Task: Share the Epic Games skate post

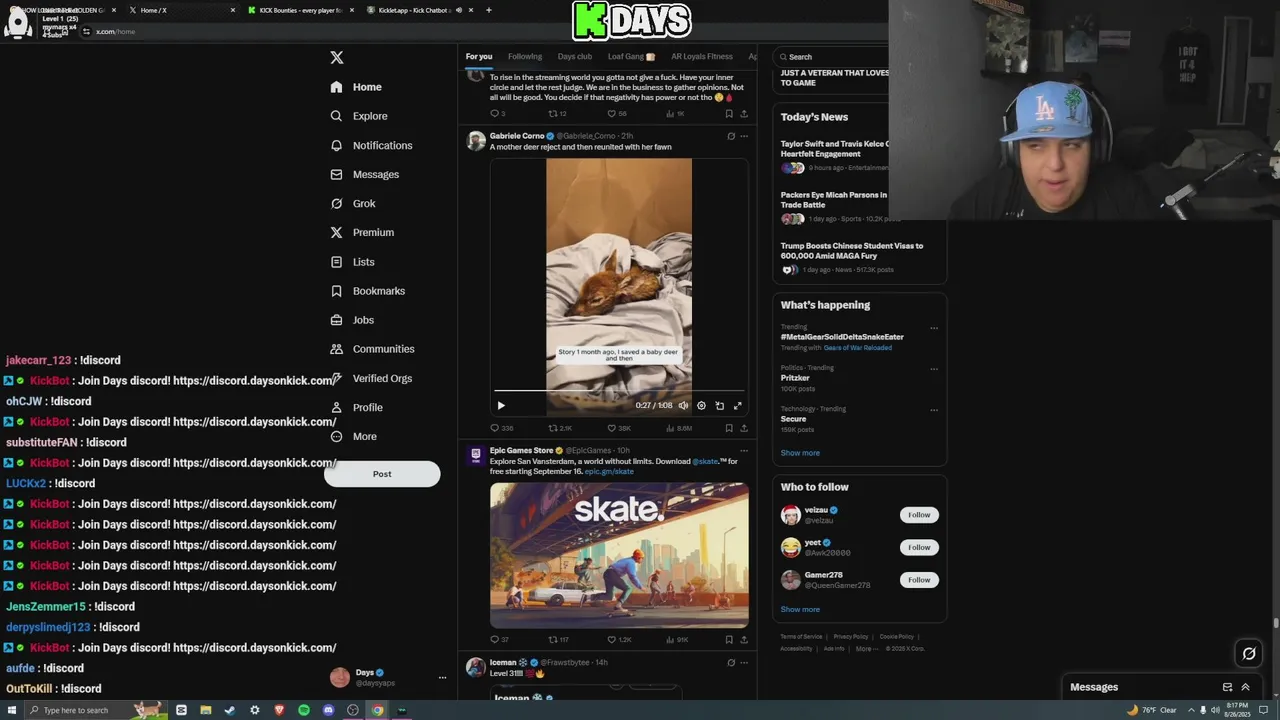Action: (x=743, y=639)
